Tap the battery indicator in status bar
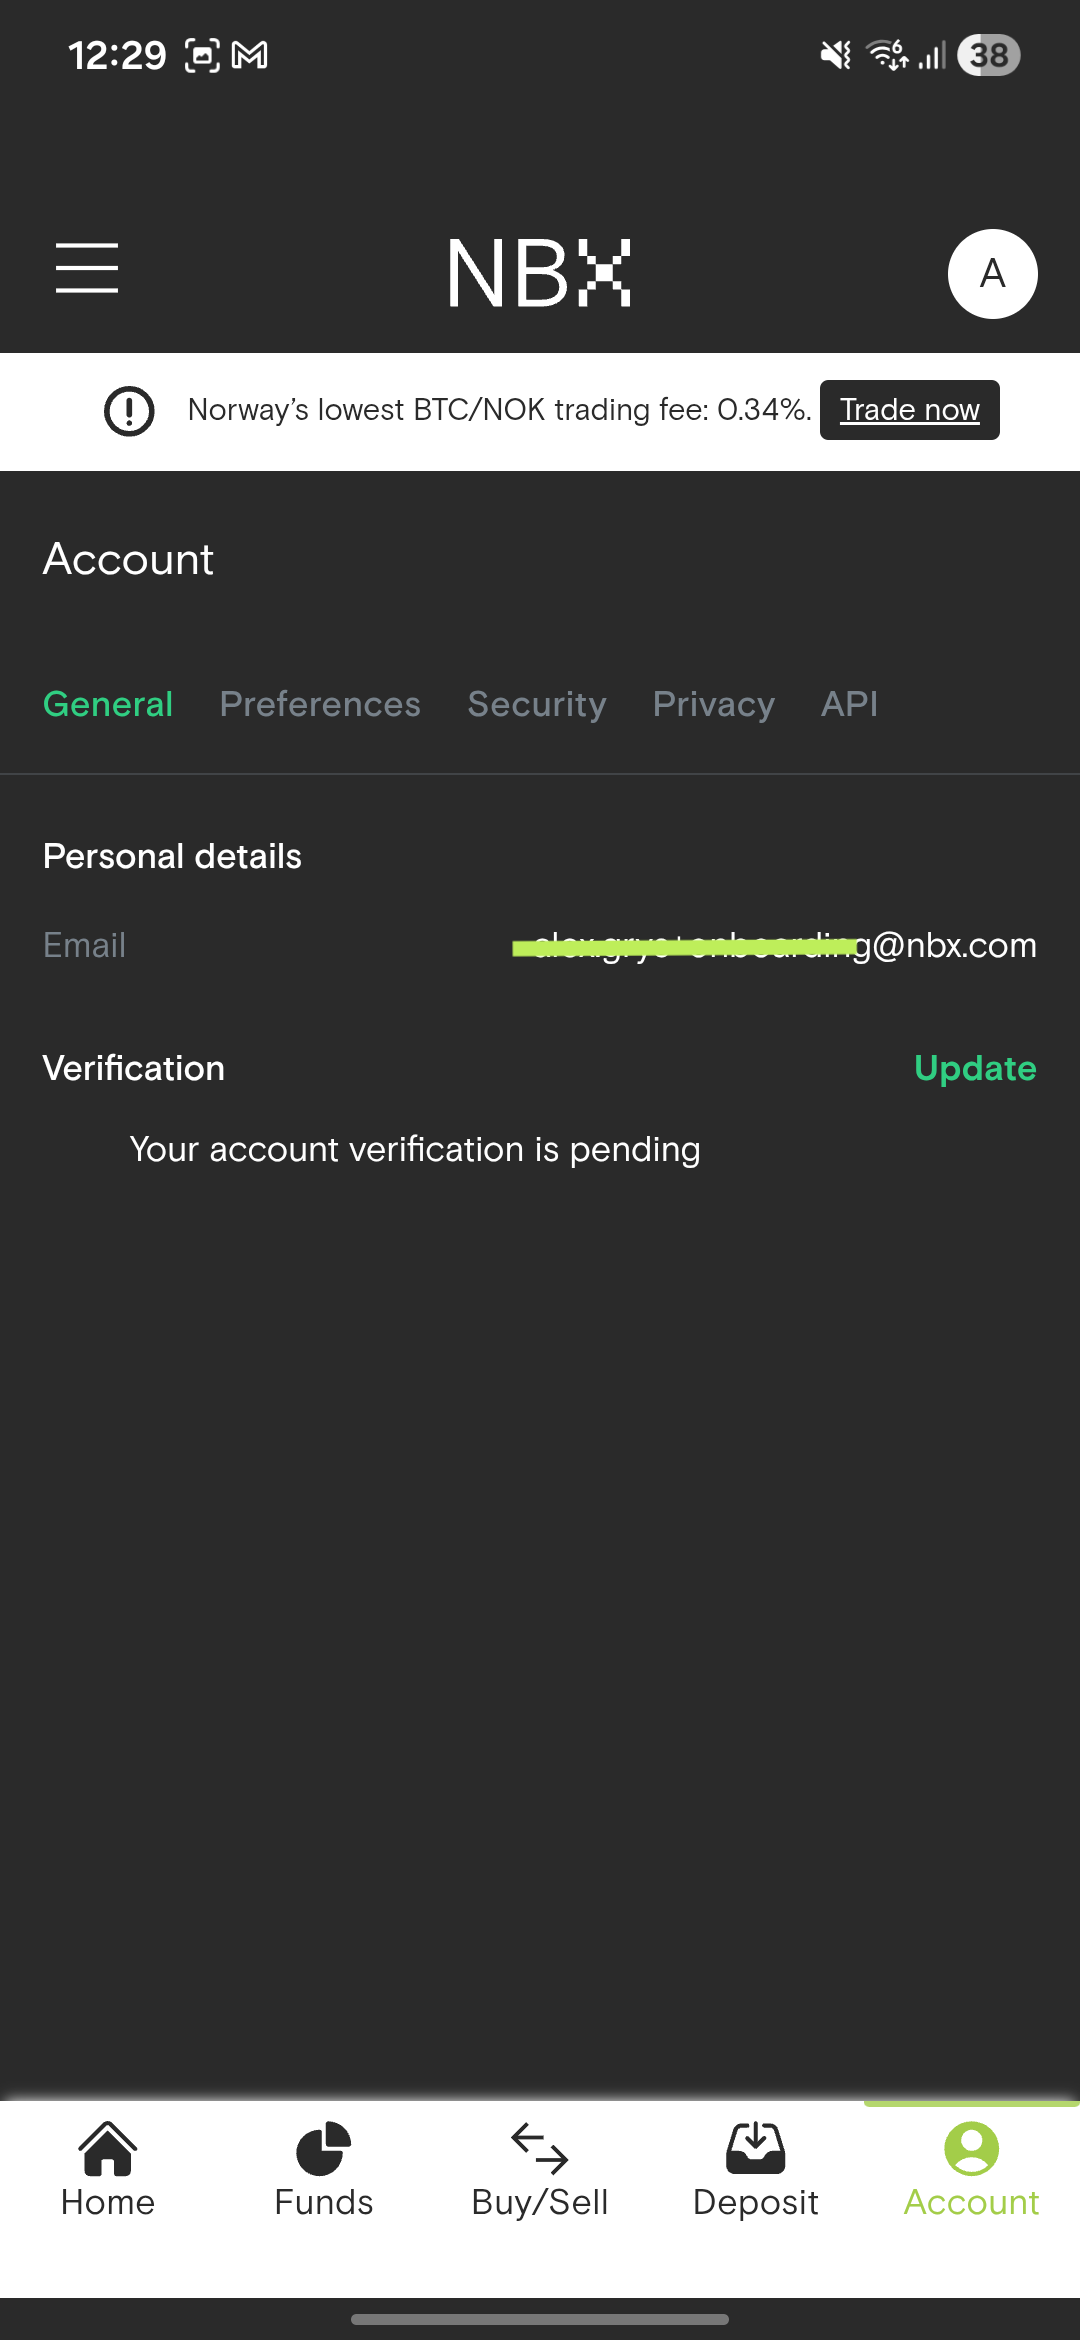 (989, 55)
